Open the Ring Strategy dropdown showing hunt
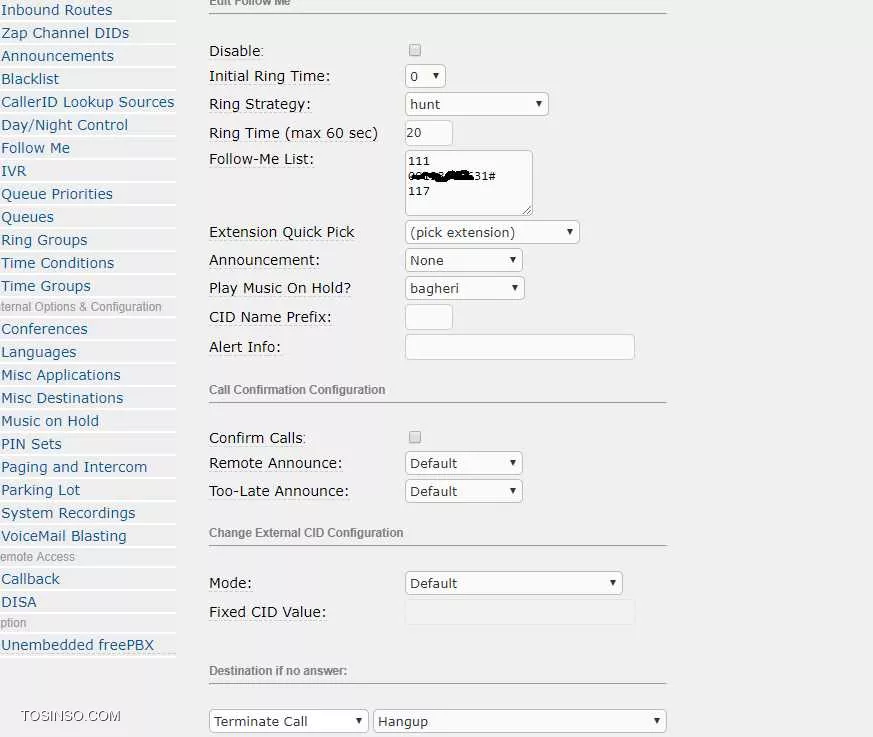This screenshot has height=737, width=873. [477, 104]
